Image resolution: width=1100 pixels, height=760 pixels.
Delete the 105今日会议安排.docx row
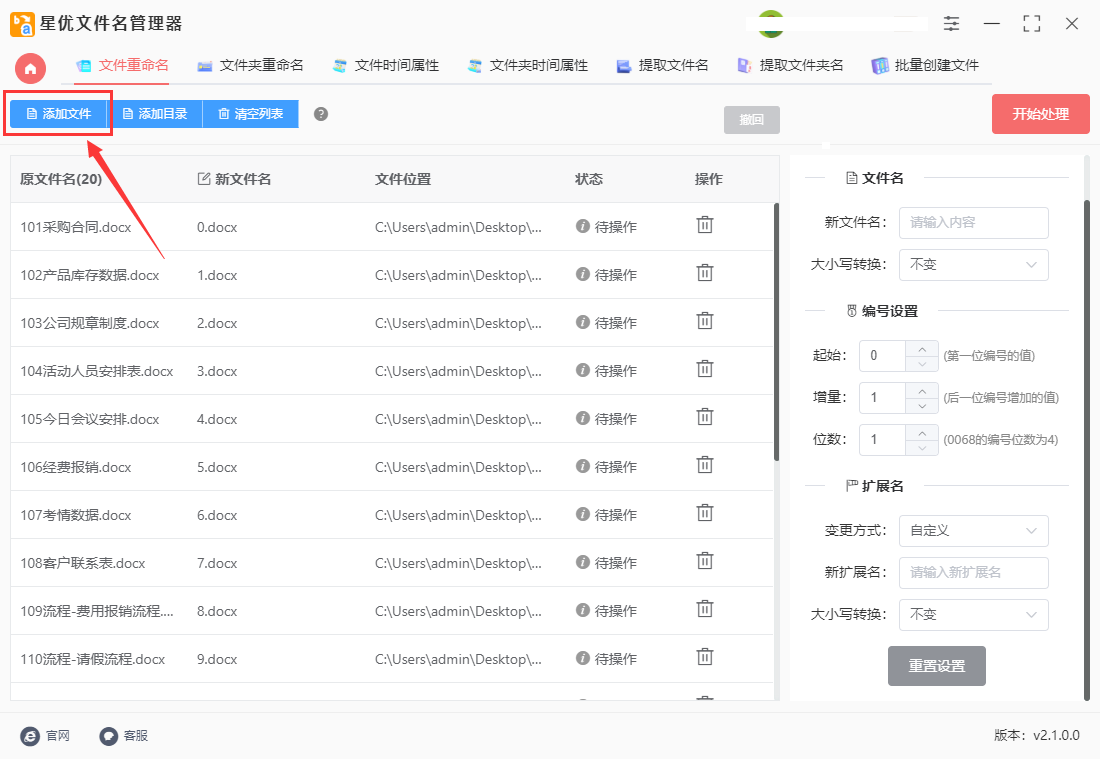tap(704, 418)
